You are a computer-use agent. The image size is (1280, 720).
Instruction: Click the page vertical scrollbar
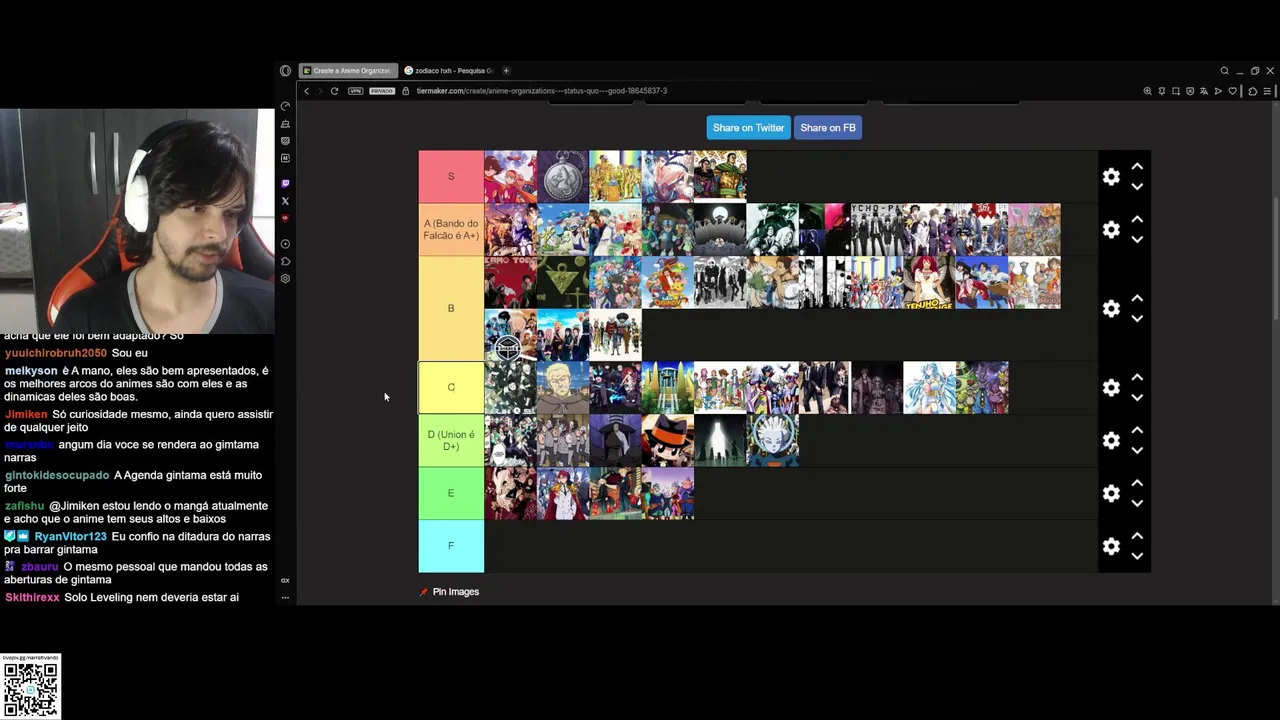click(x=1274, y=260)
